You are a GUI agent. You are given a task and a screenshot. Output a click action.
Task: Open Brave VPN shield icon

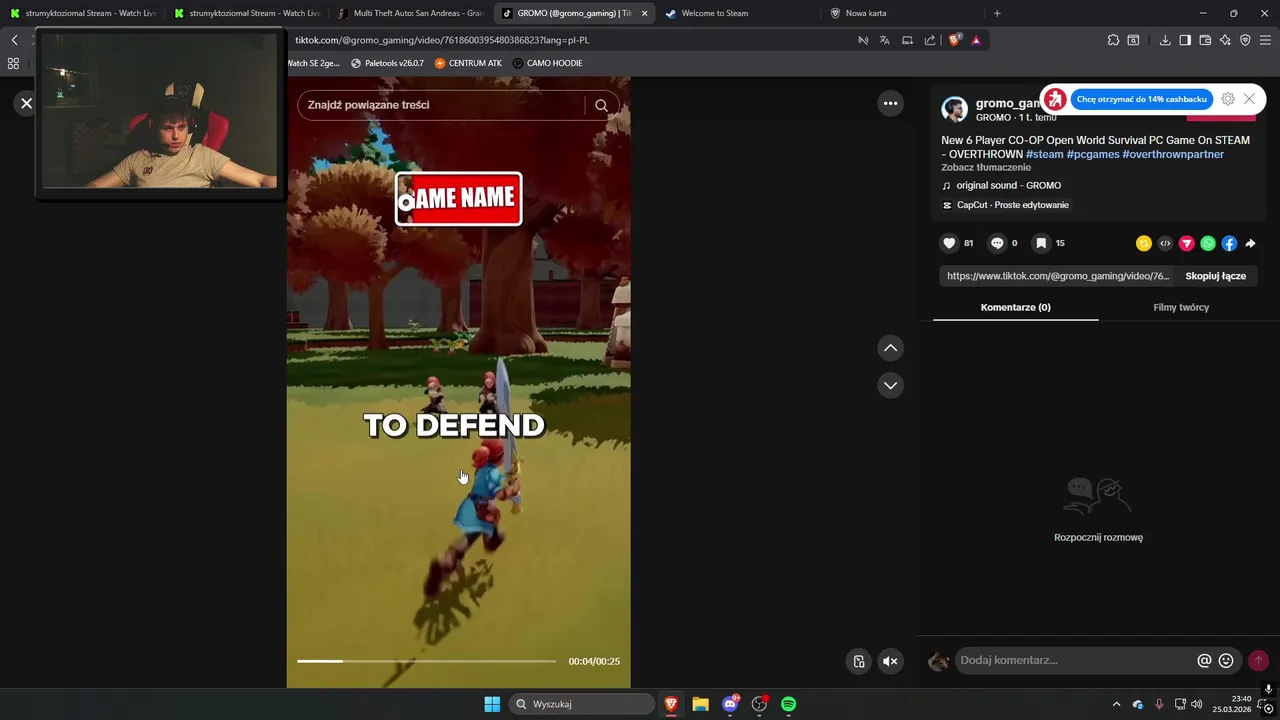pos(1245,40)
